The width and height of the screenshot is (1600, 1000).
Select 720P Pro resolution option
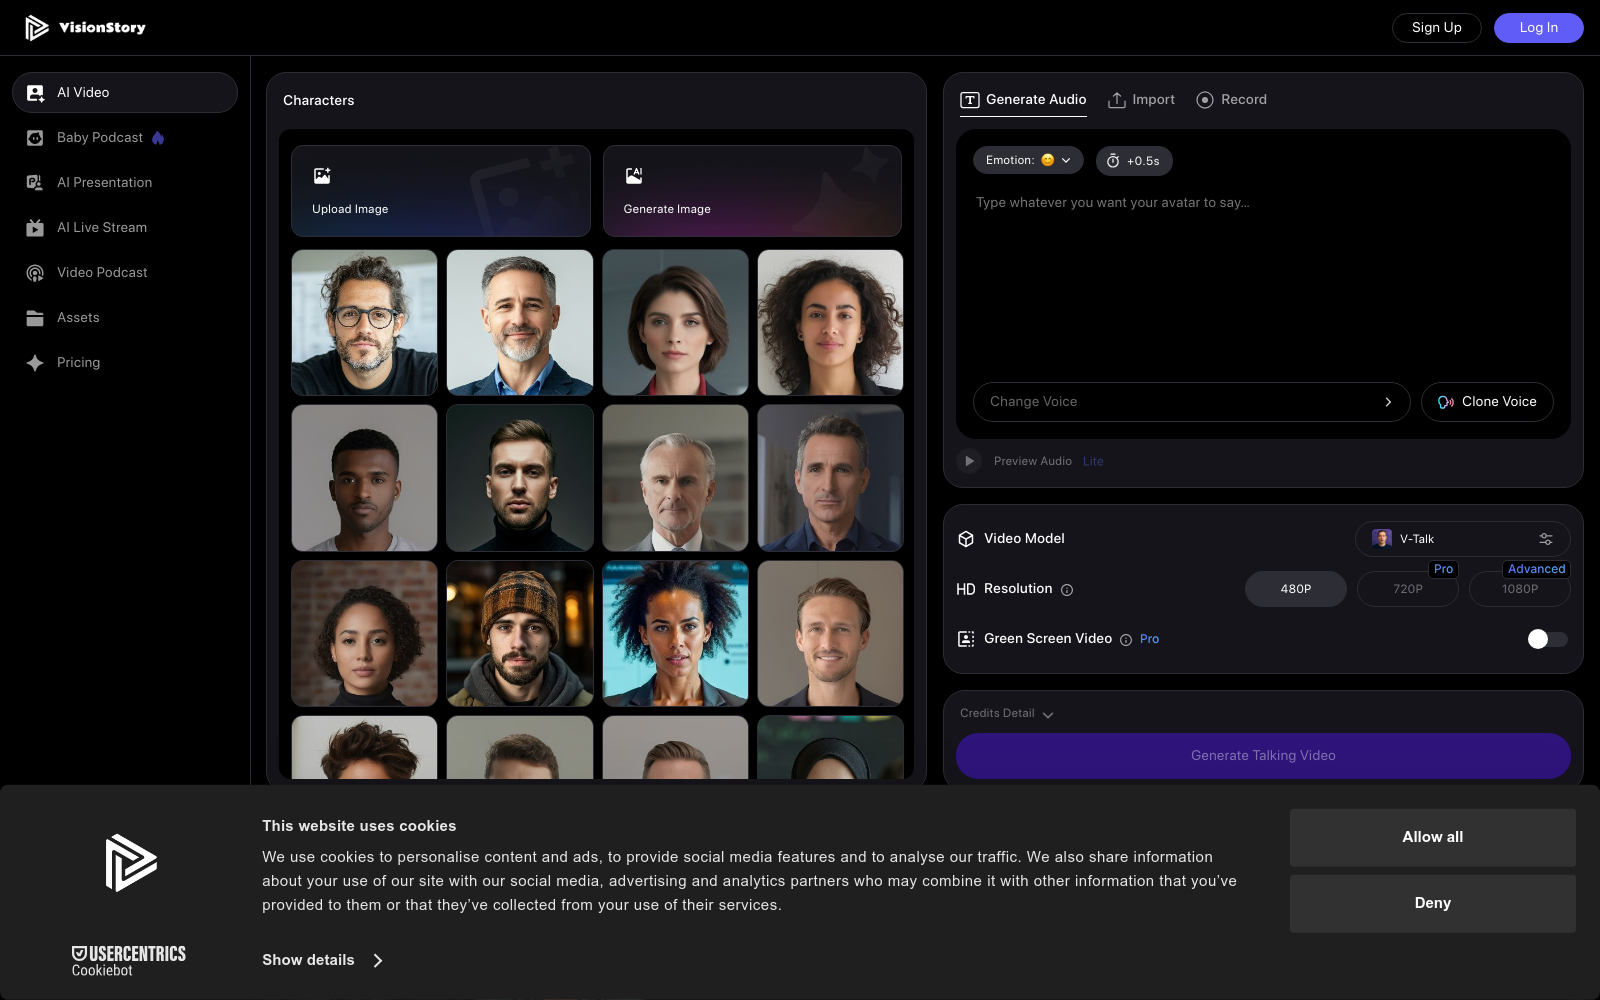pyautogui.click(x=1407, y=589)
